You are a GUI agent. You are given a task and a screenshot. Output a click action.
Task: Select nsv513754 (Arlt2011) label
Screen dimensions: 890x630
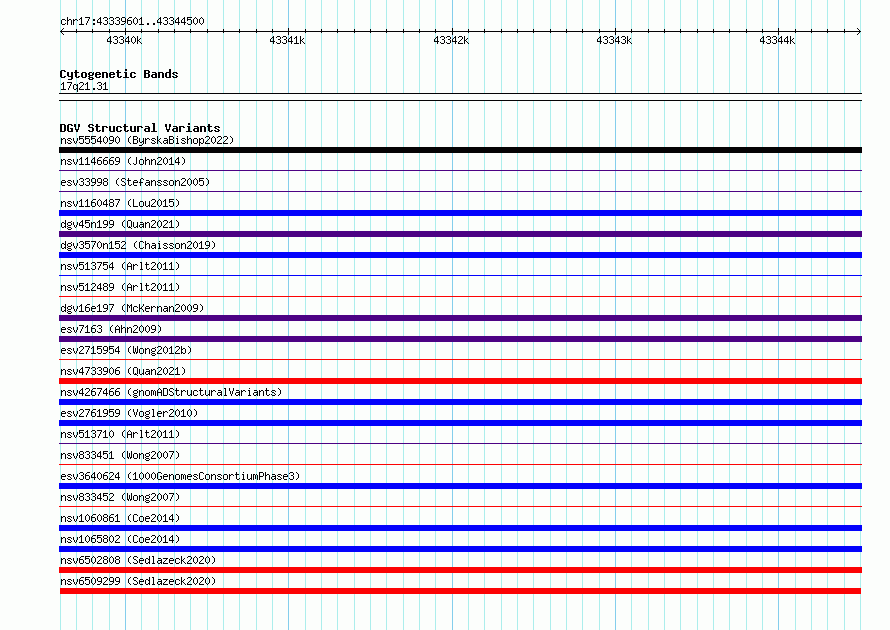pyautogui.click(x=120, y=266)
